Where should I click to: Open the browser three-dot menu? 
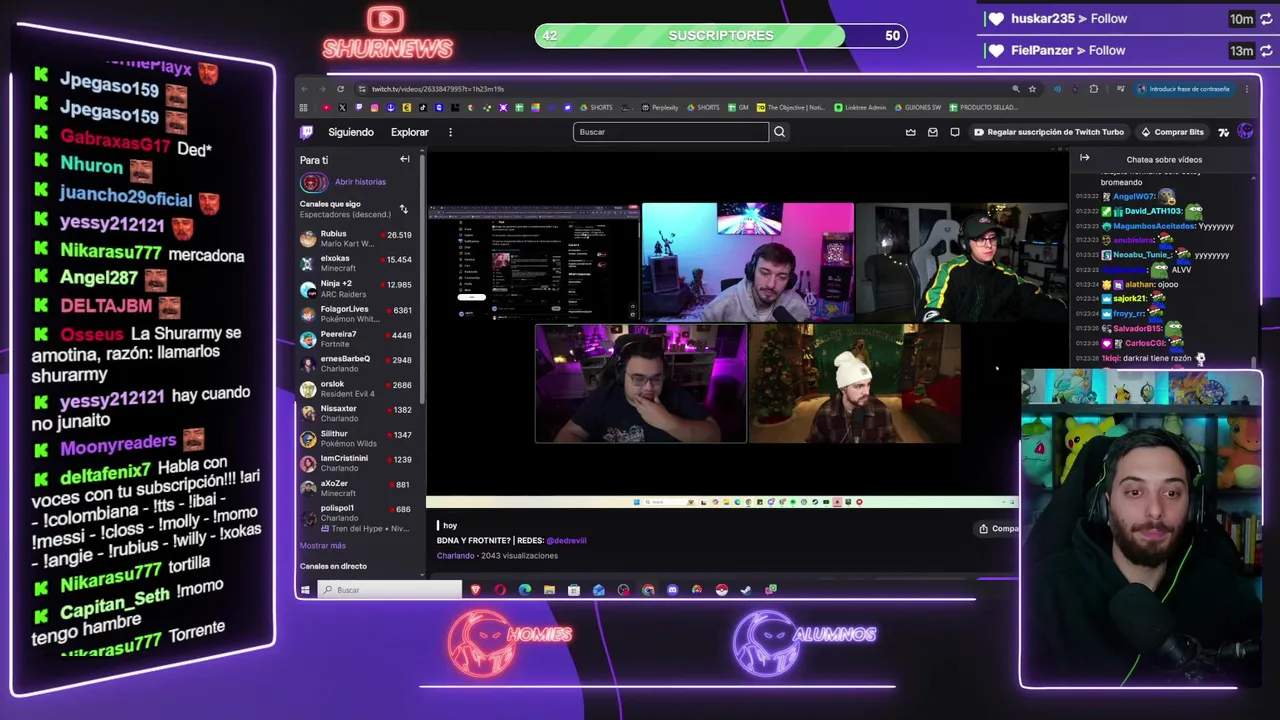pos(1247,89)
